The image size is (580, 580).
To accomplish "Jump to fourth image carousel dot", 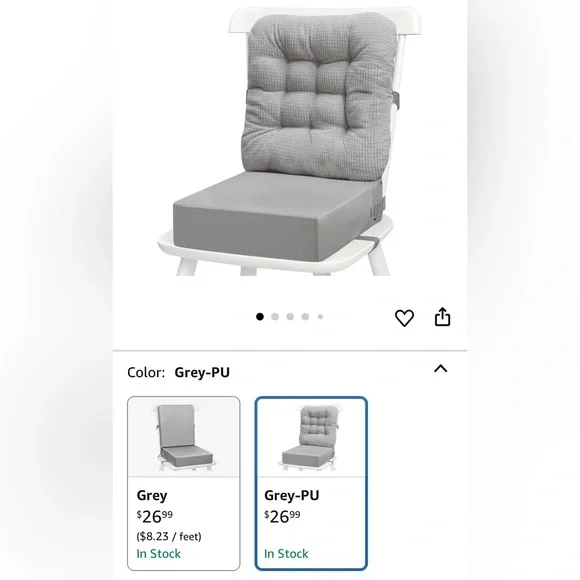I will (x=305, y=317).
